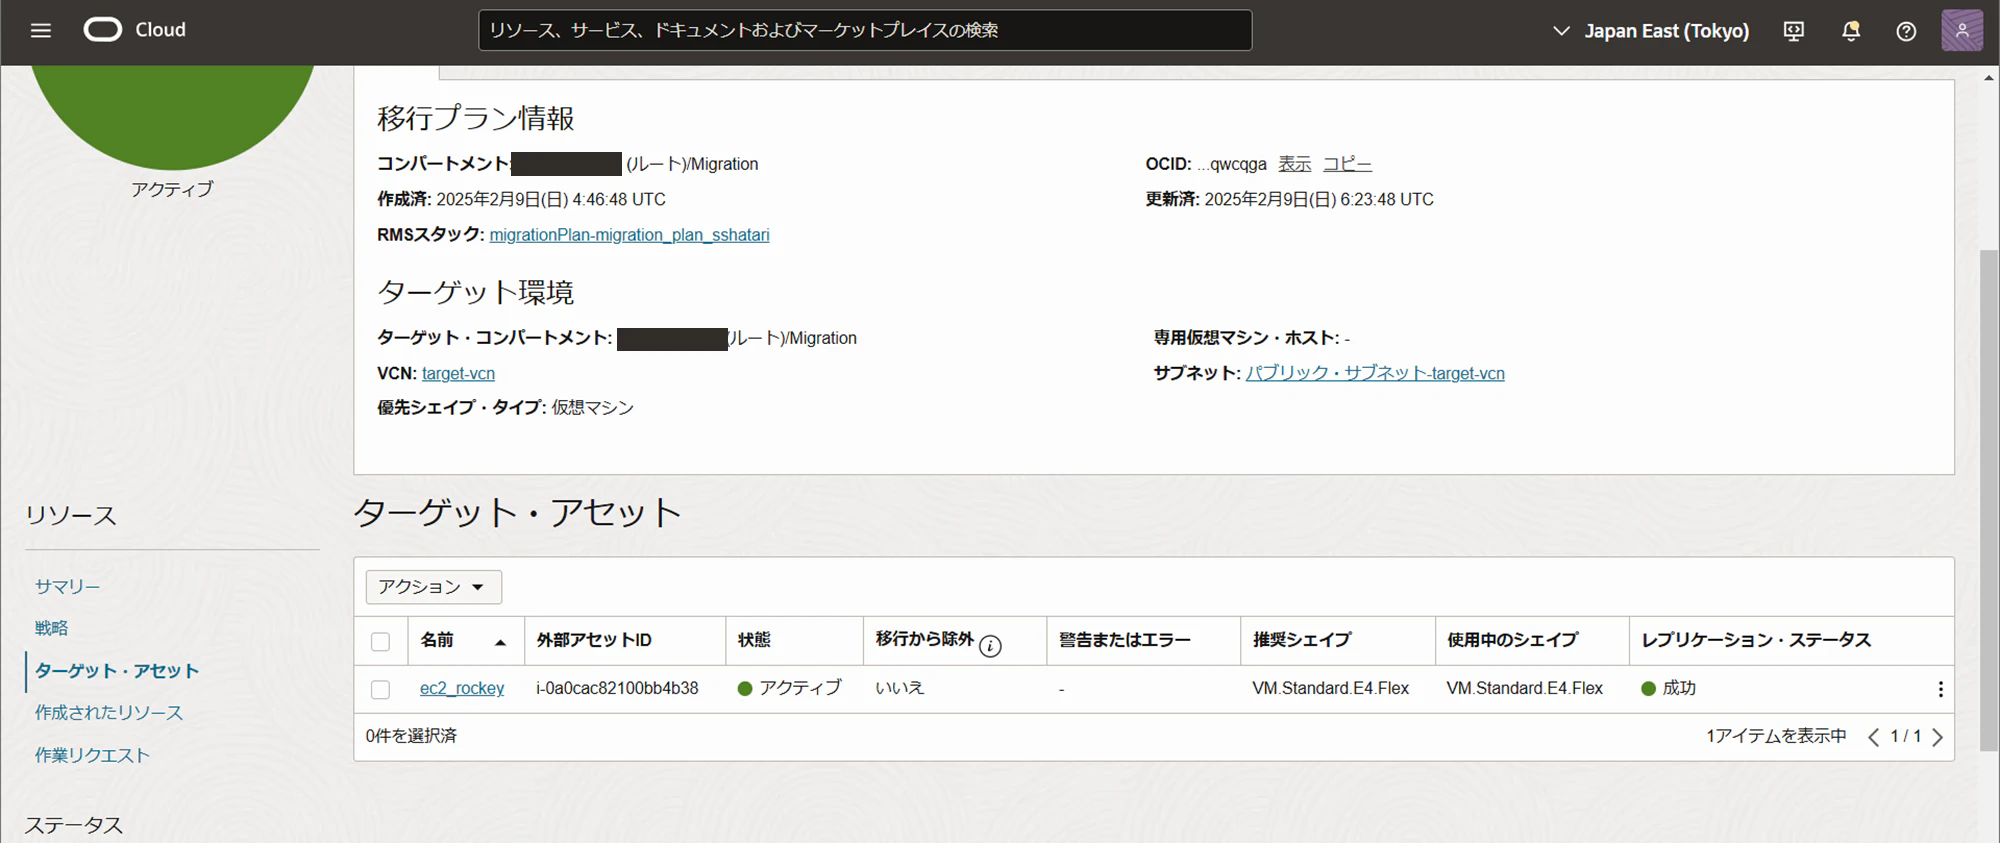Click the 状態 column header
The height and width of the screenshot is (843, 2000).
[754, 640]
